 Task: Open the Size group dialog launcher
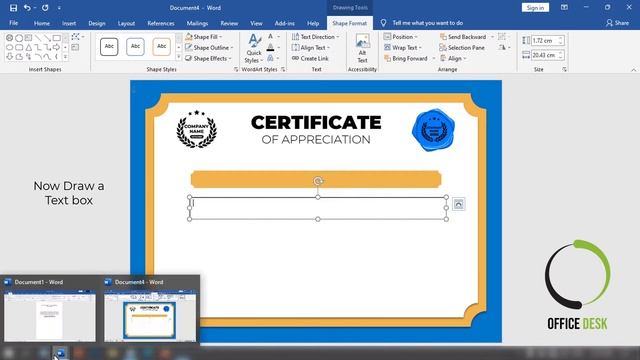(x=564, y=70)
